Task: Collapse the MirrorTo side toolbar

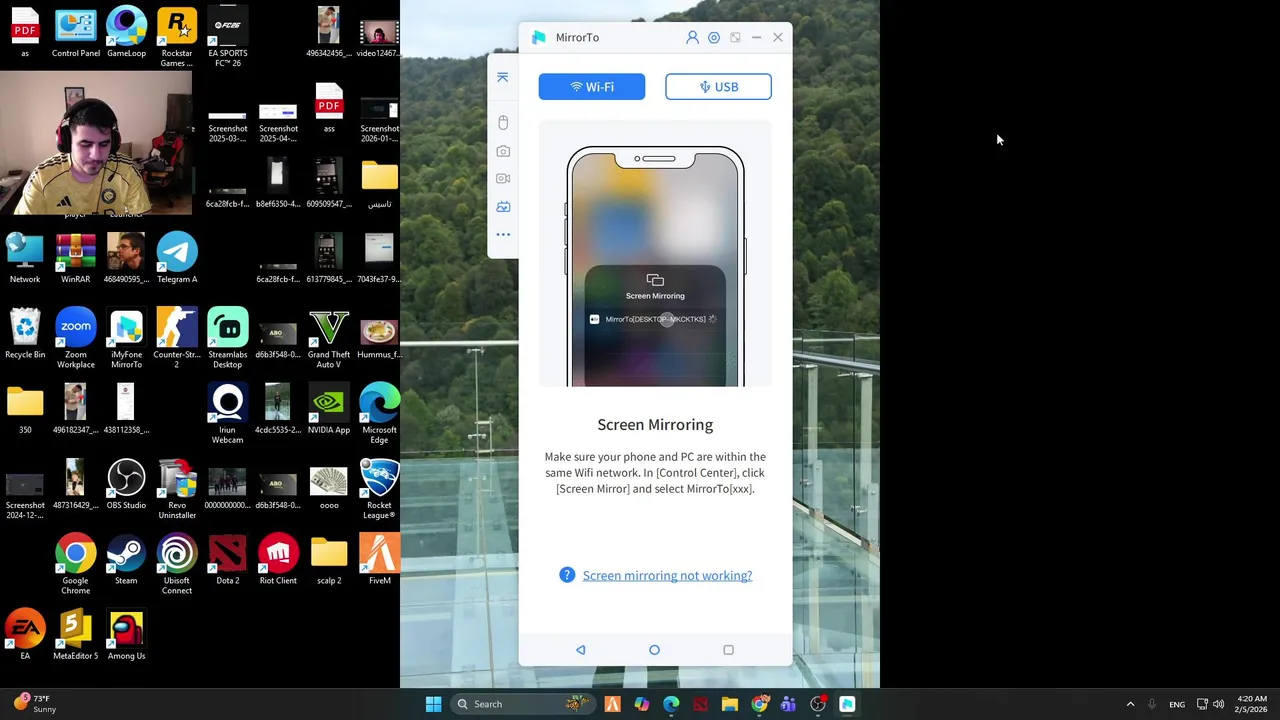Action: pyautogui.click(x=503, y=77)
